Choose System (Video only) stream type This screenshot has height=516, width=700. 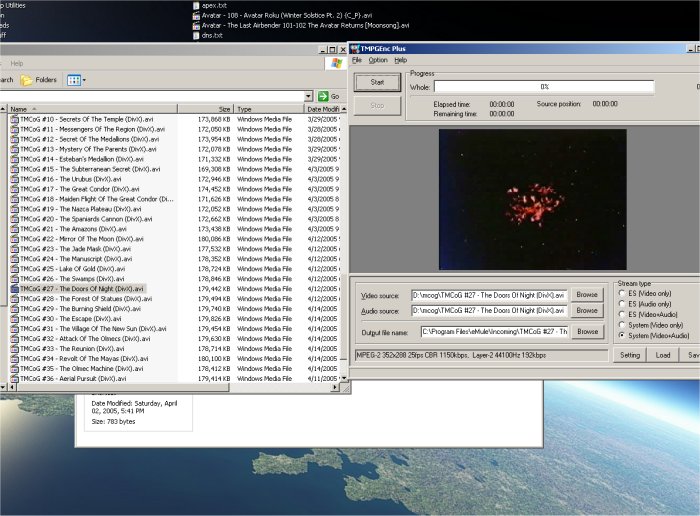pos(621,325)
